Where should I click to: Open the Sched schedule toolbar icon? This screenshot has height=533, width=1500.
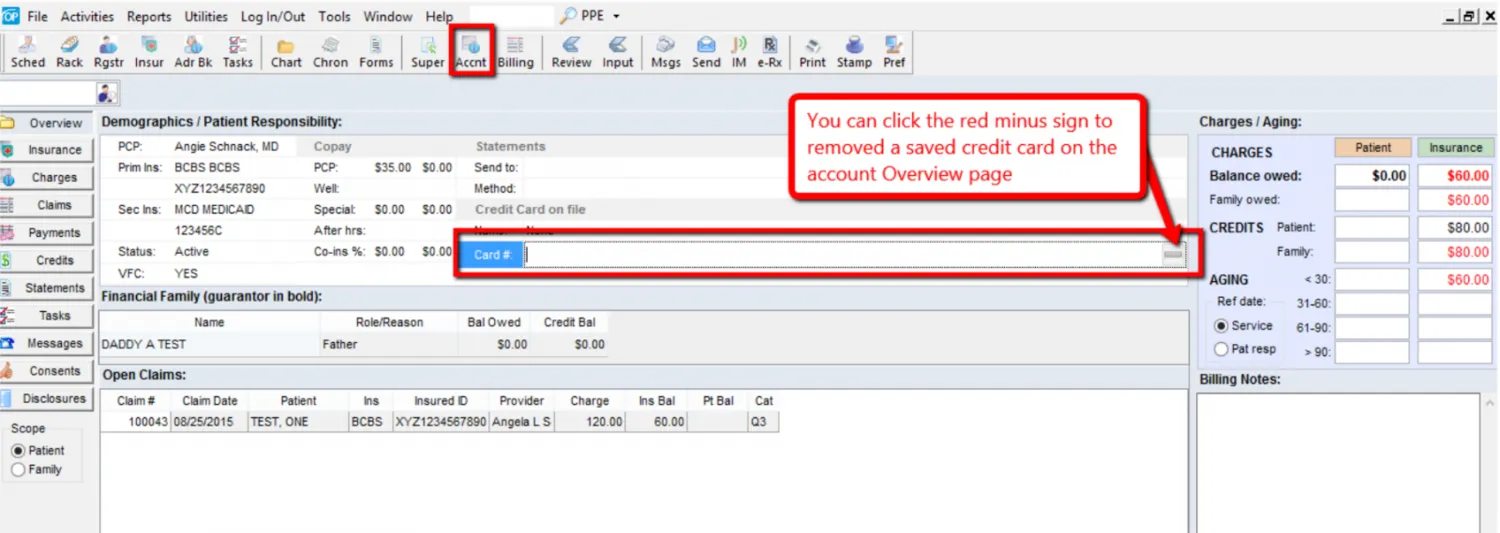pos(27,52)
